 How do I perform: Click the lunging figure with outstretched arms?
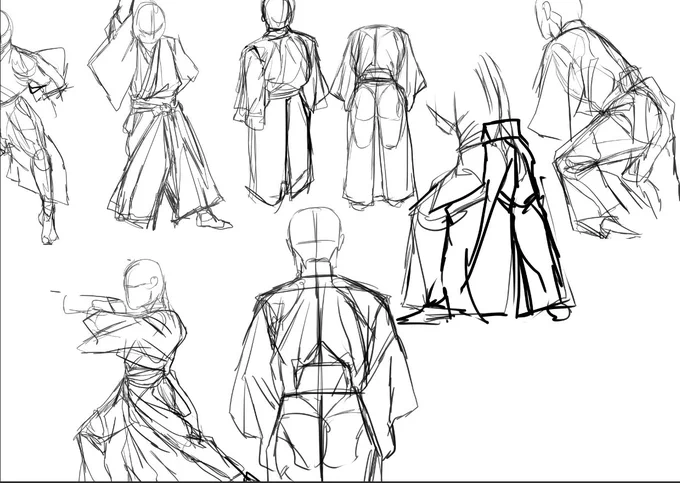(154, 371)
